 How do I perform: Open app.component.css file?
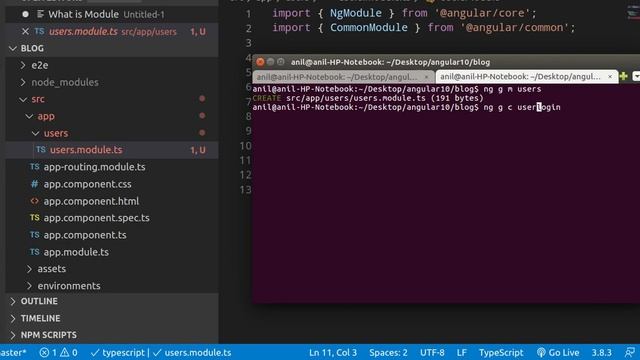pyautogui.click(x=87, y=184)
